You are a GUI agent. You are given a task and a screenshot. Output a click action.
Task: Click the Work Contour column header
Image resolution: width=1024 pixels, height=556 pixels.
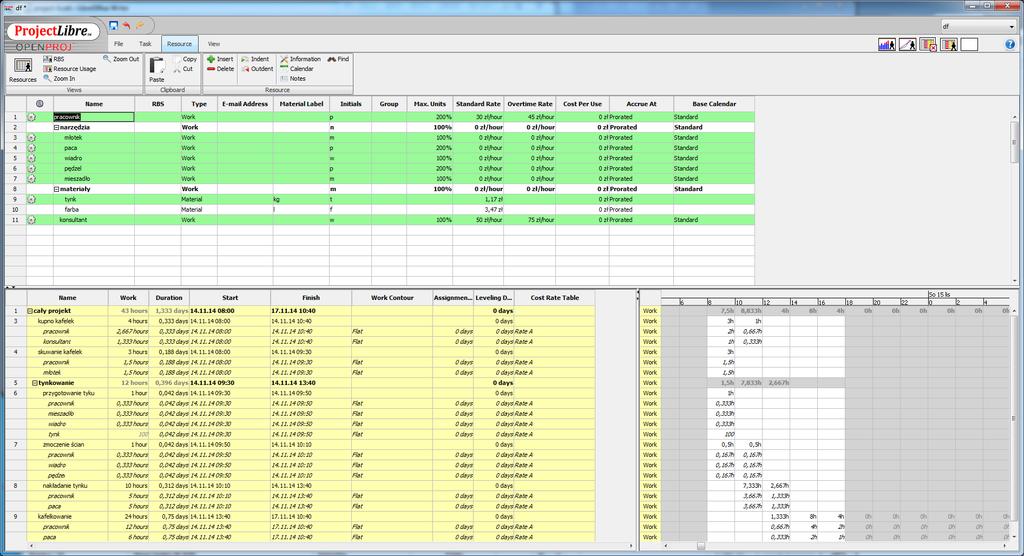click(392, 298)
